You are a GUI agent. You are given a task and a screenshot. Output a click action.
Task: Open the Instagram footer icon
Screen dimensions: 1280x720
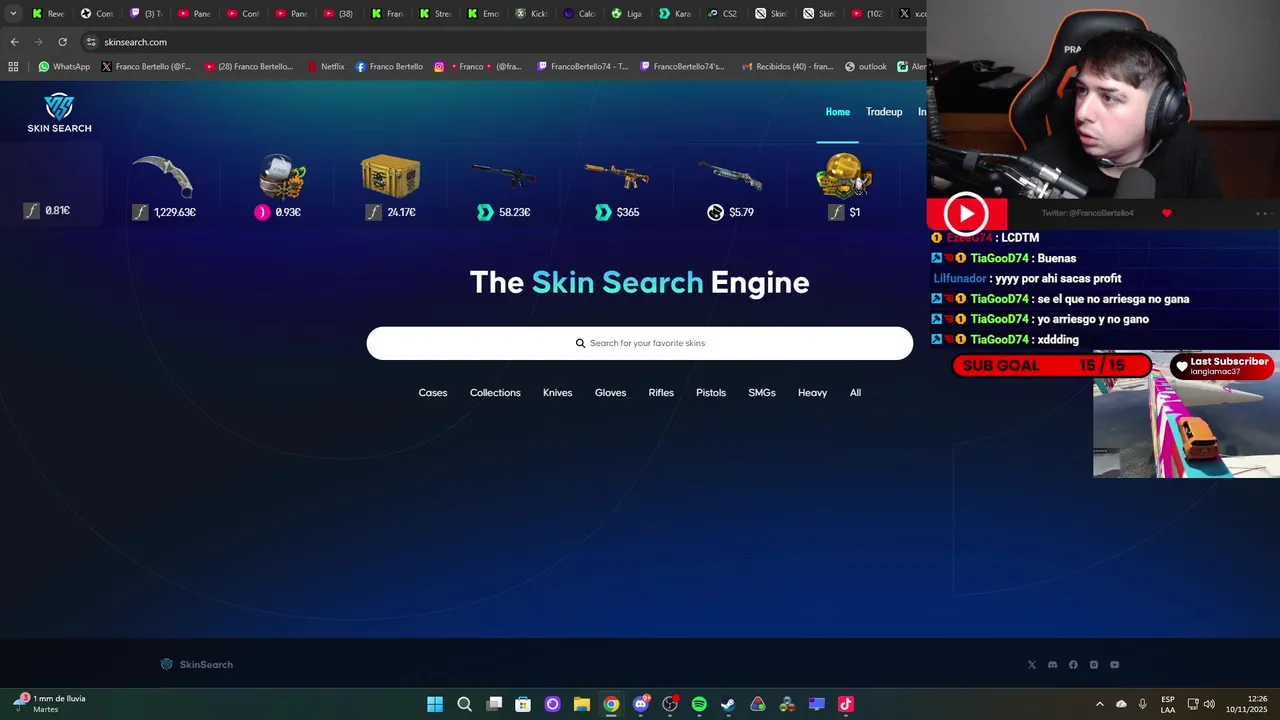(1094, 664)
